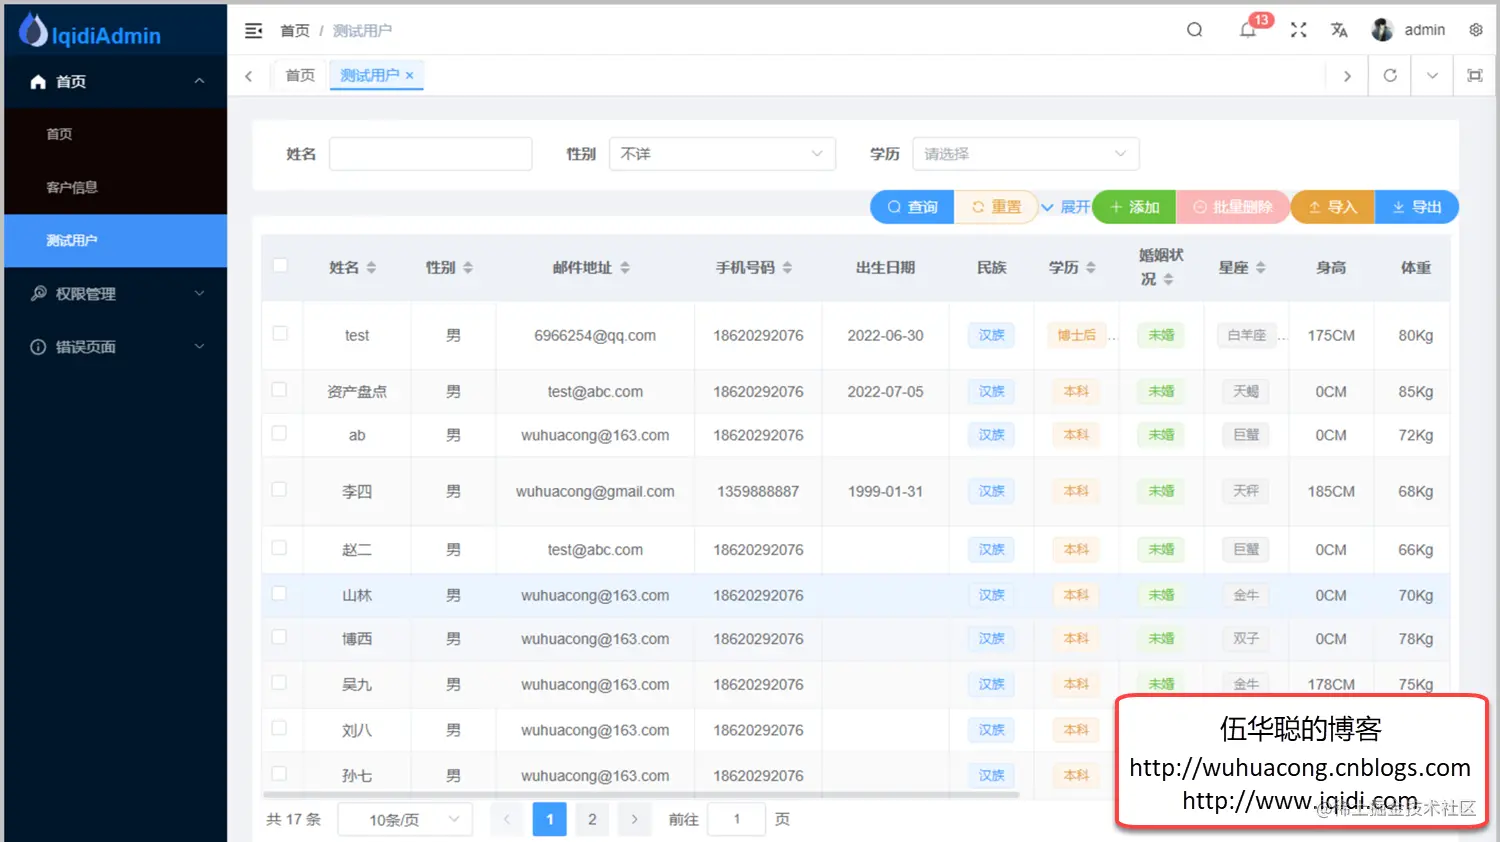This screenshot has height=842, width=1500.
Task: Click the blue 导出 button
Action: pyautogui.click(x=1416, y=207)
